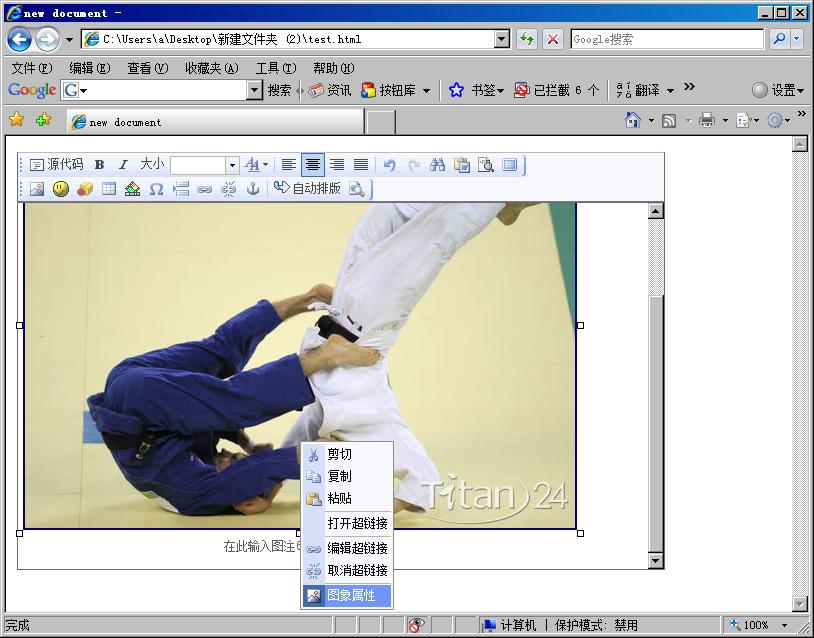
Task: Open the font size (大小) dropdown
Action: click(x=232, y=165)
